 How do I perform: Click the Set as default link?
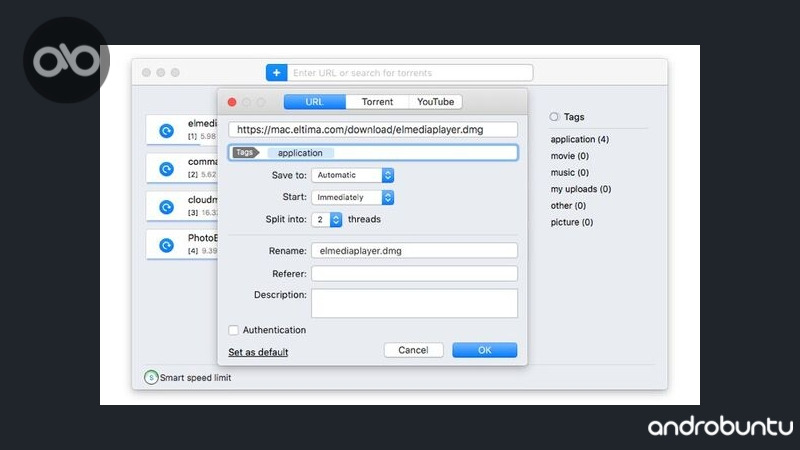[258, 352]
